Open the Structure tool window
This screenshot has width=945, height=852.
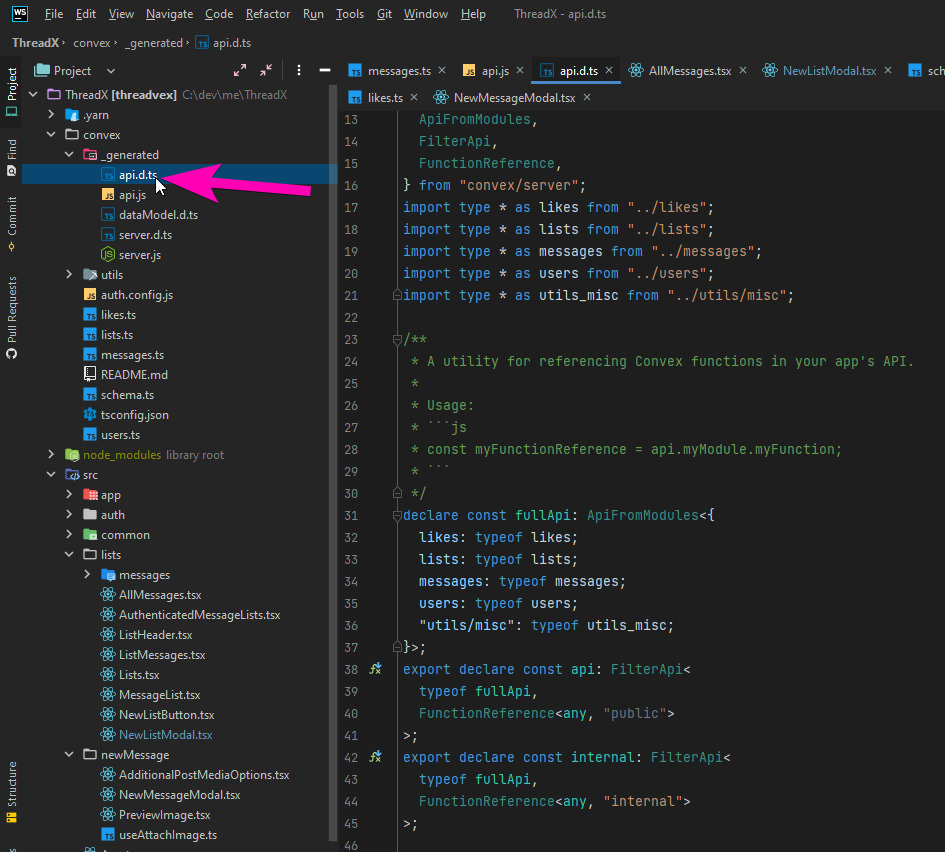point(12,790)
